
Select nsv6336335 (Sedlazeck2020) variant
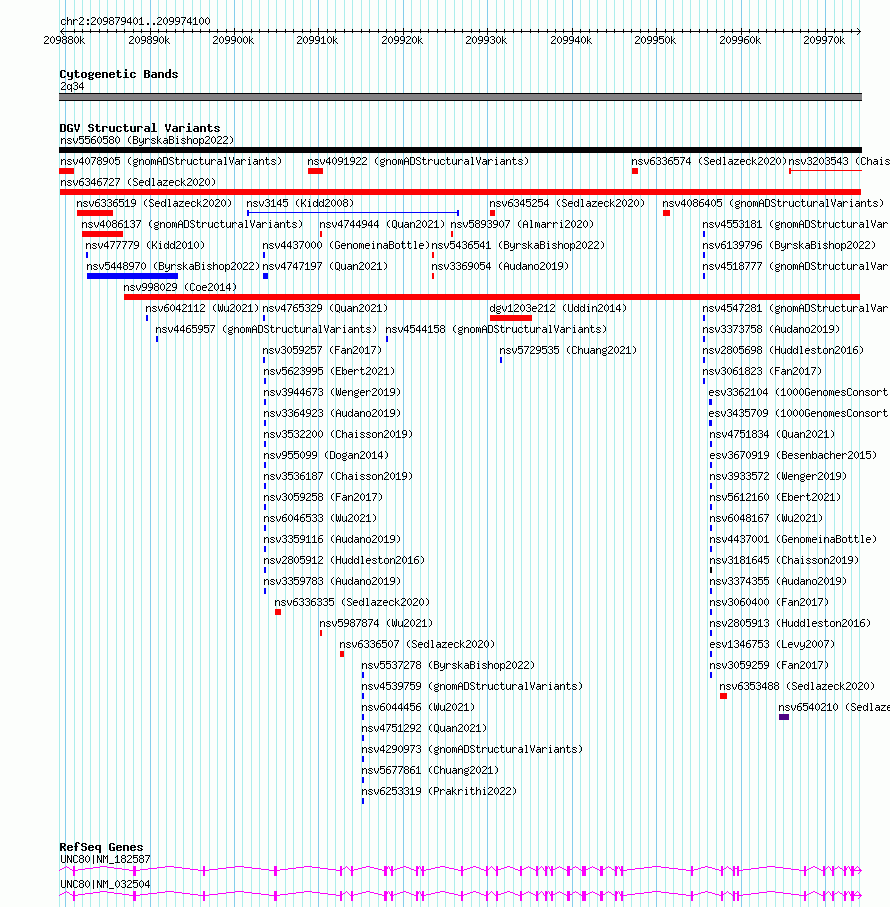point(352,602)
